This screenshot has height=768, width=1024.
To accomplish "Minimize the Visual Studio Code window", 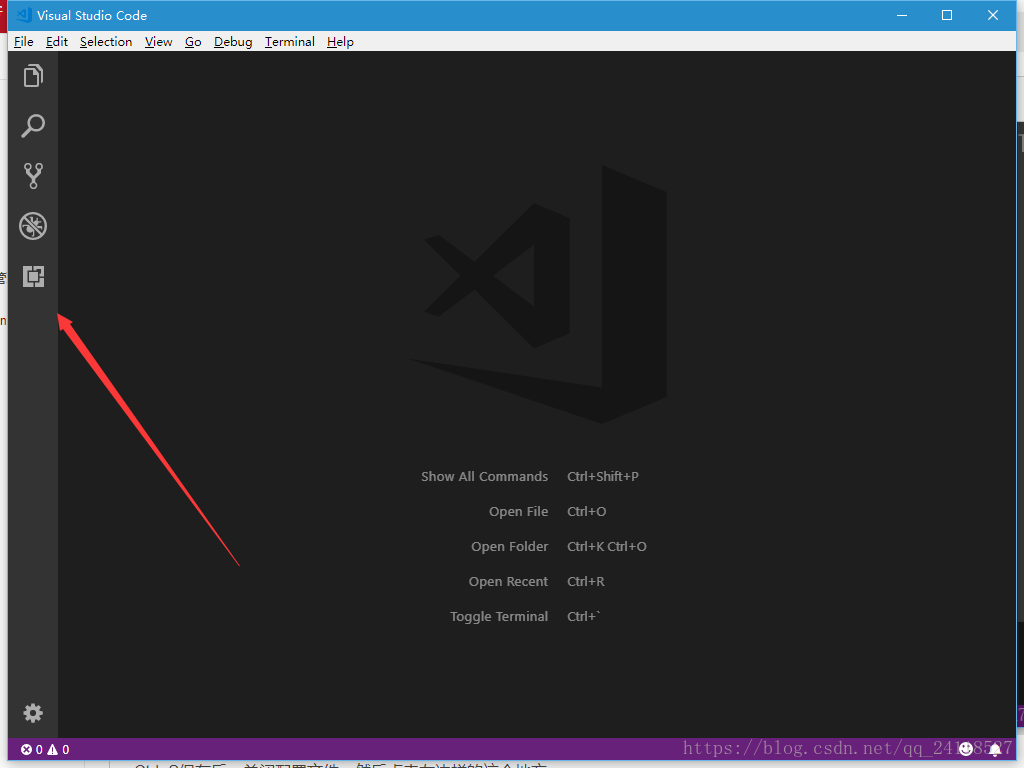I will 902,15.
